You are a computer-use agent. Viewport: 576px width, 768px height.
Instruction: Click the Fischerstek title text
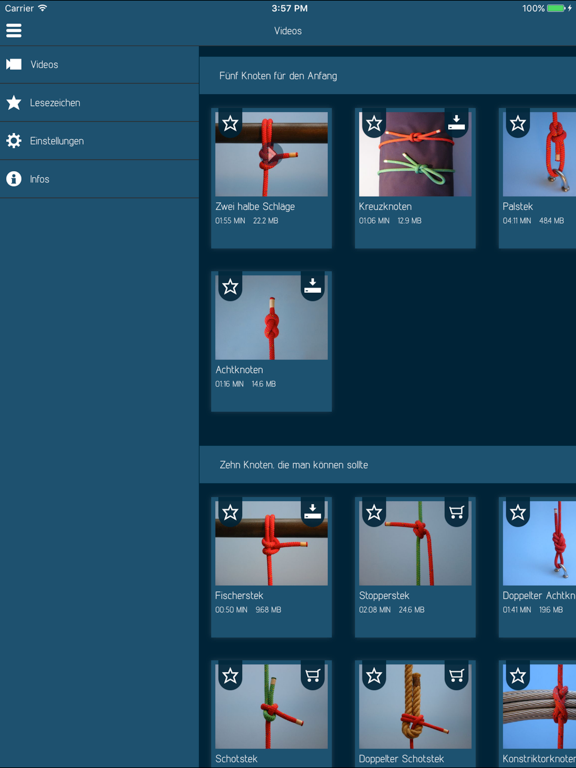(x=239, y=596)
